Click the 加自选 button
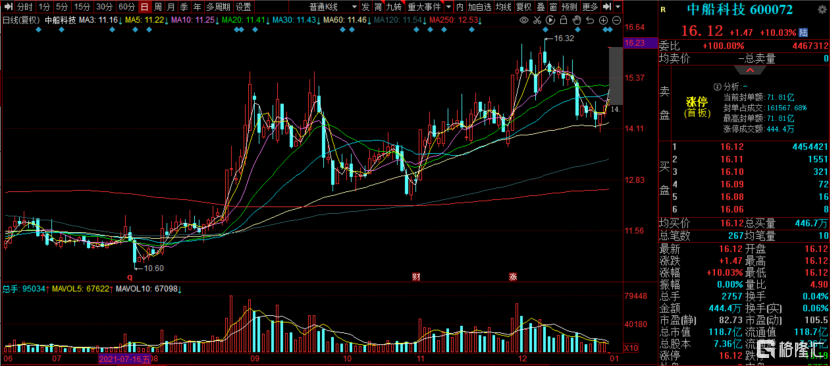Viewport: 831px width, 366px height. point(480,7)
